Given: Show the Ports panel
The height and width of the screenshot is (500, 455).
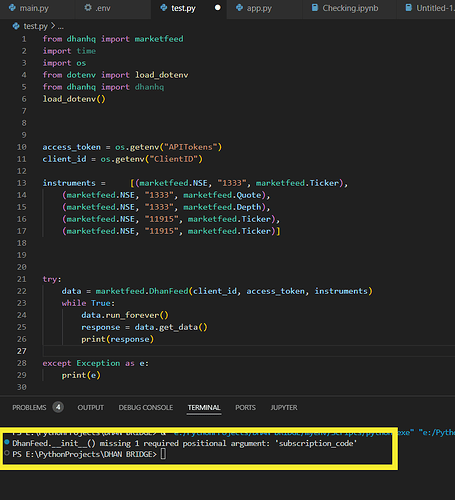Looking at the screenshot, I should point(245,407).
